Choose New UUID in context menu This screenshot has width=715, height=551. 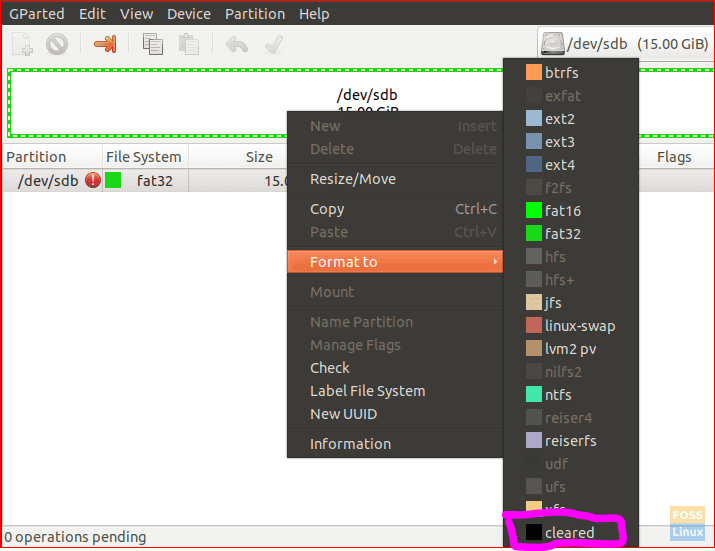click(x=395, y=414)
